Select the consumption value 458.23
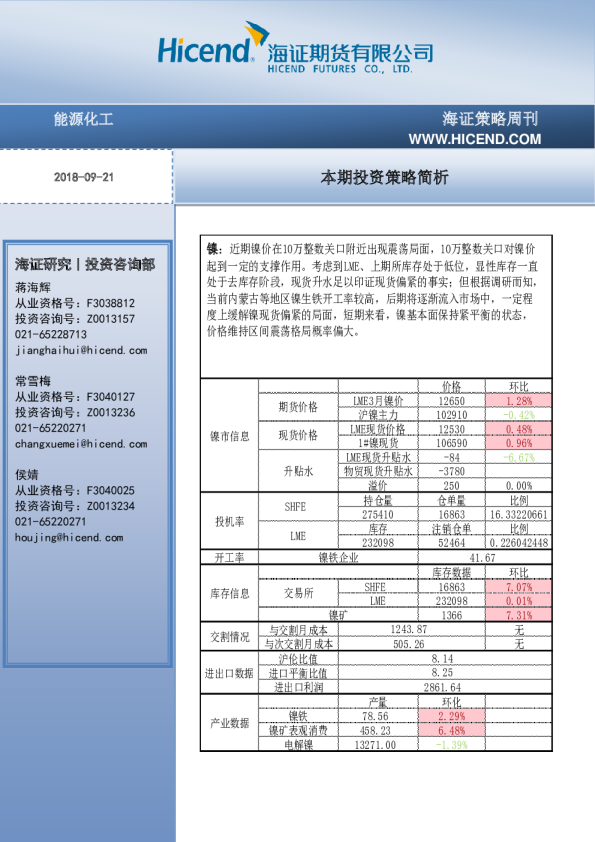Viewport: 595px width, 842px height. 375,730
